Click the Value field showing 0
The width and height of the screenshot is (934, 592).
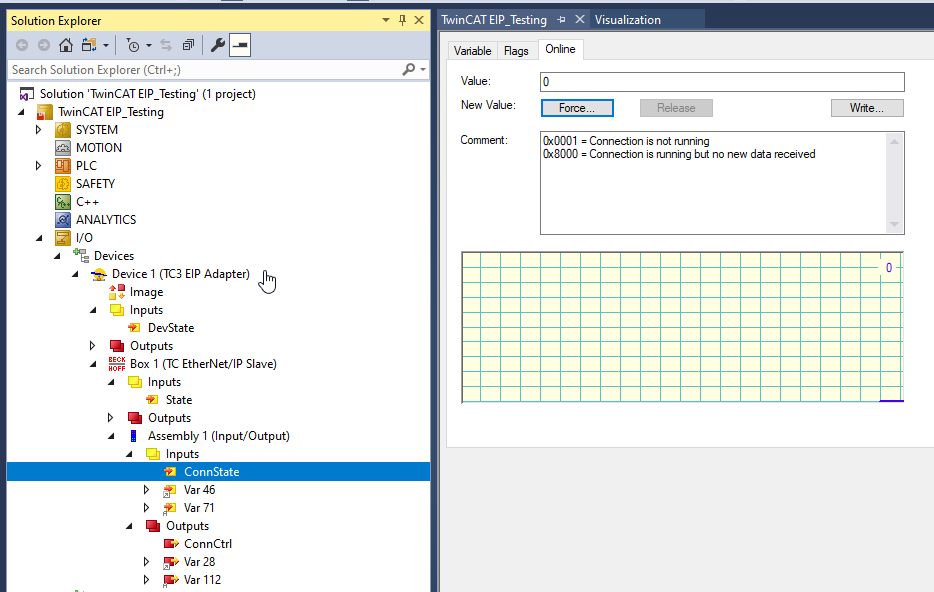point(722,82)
